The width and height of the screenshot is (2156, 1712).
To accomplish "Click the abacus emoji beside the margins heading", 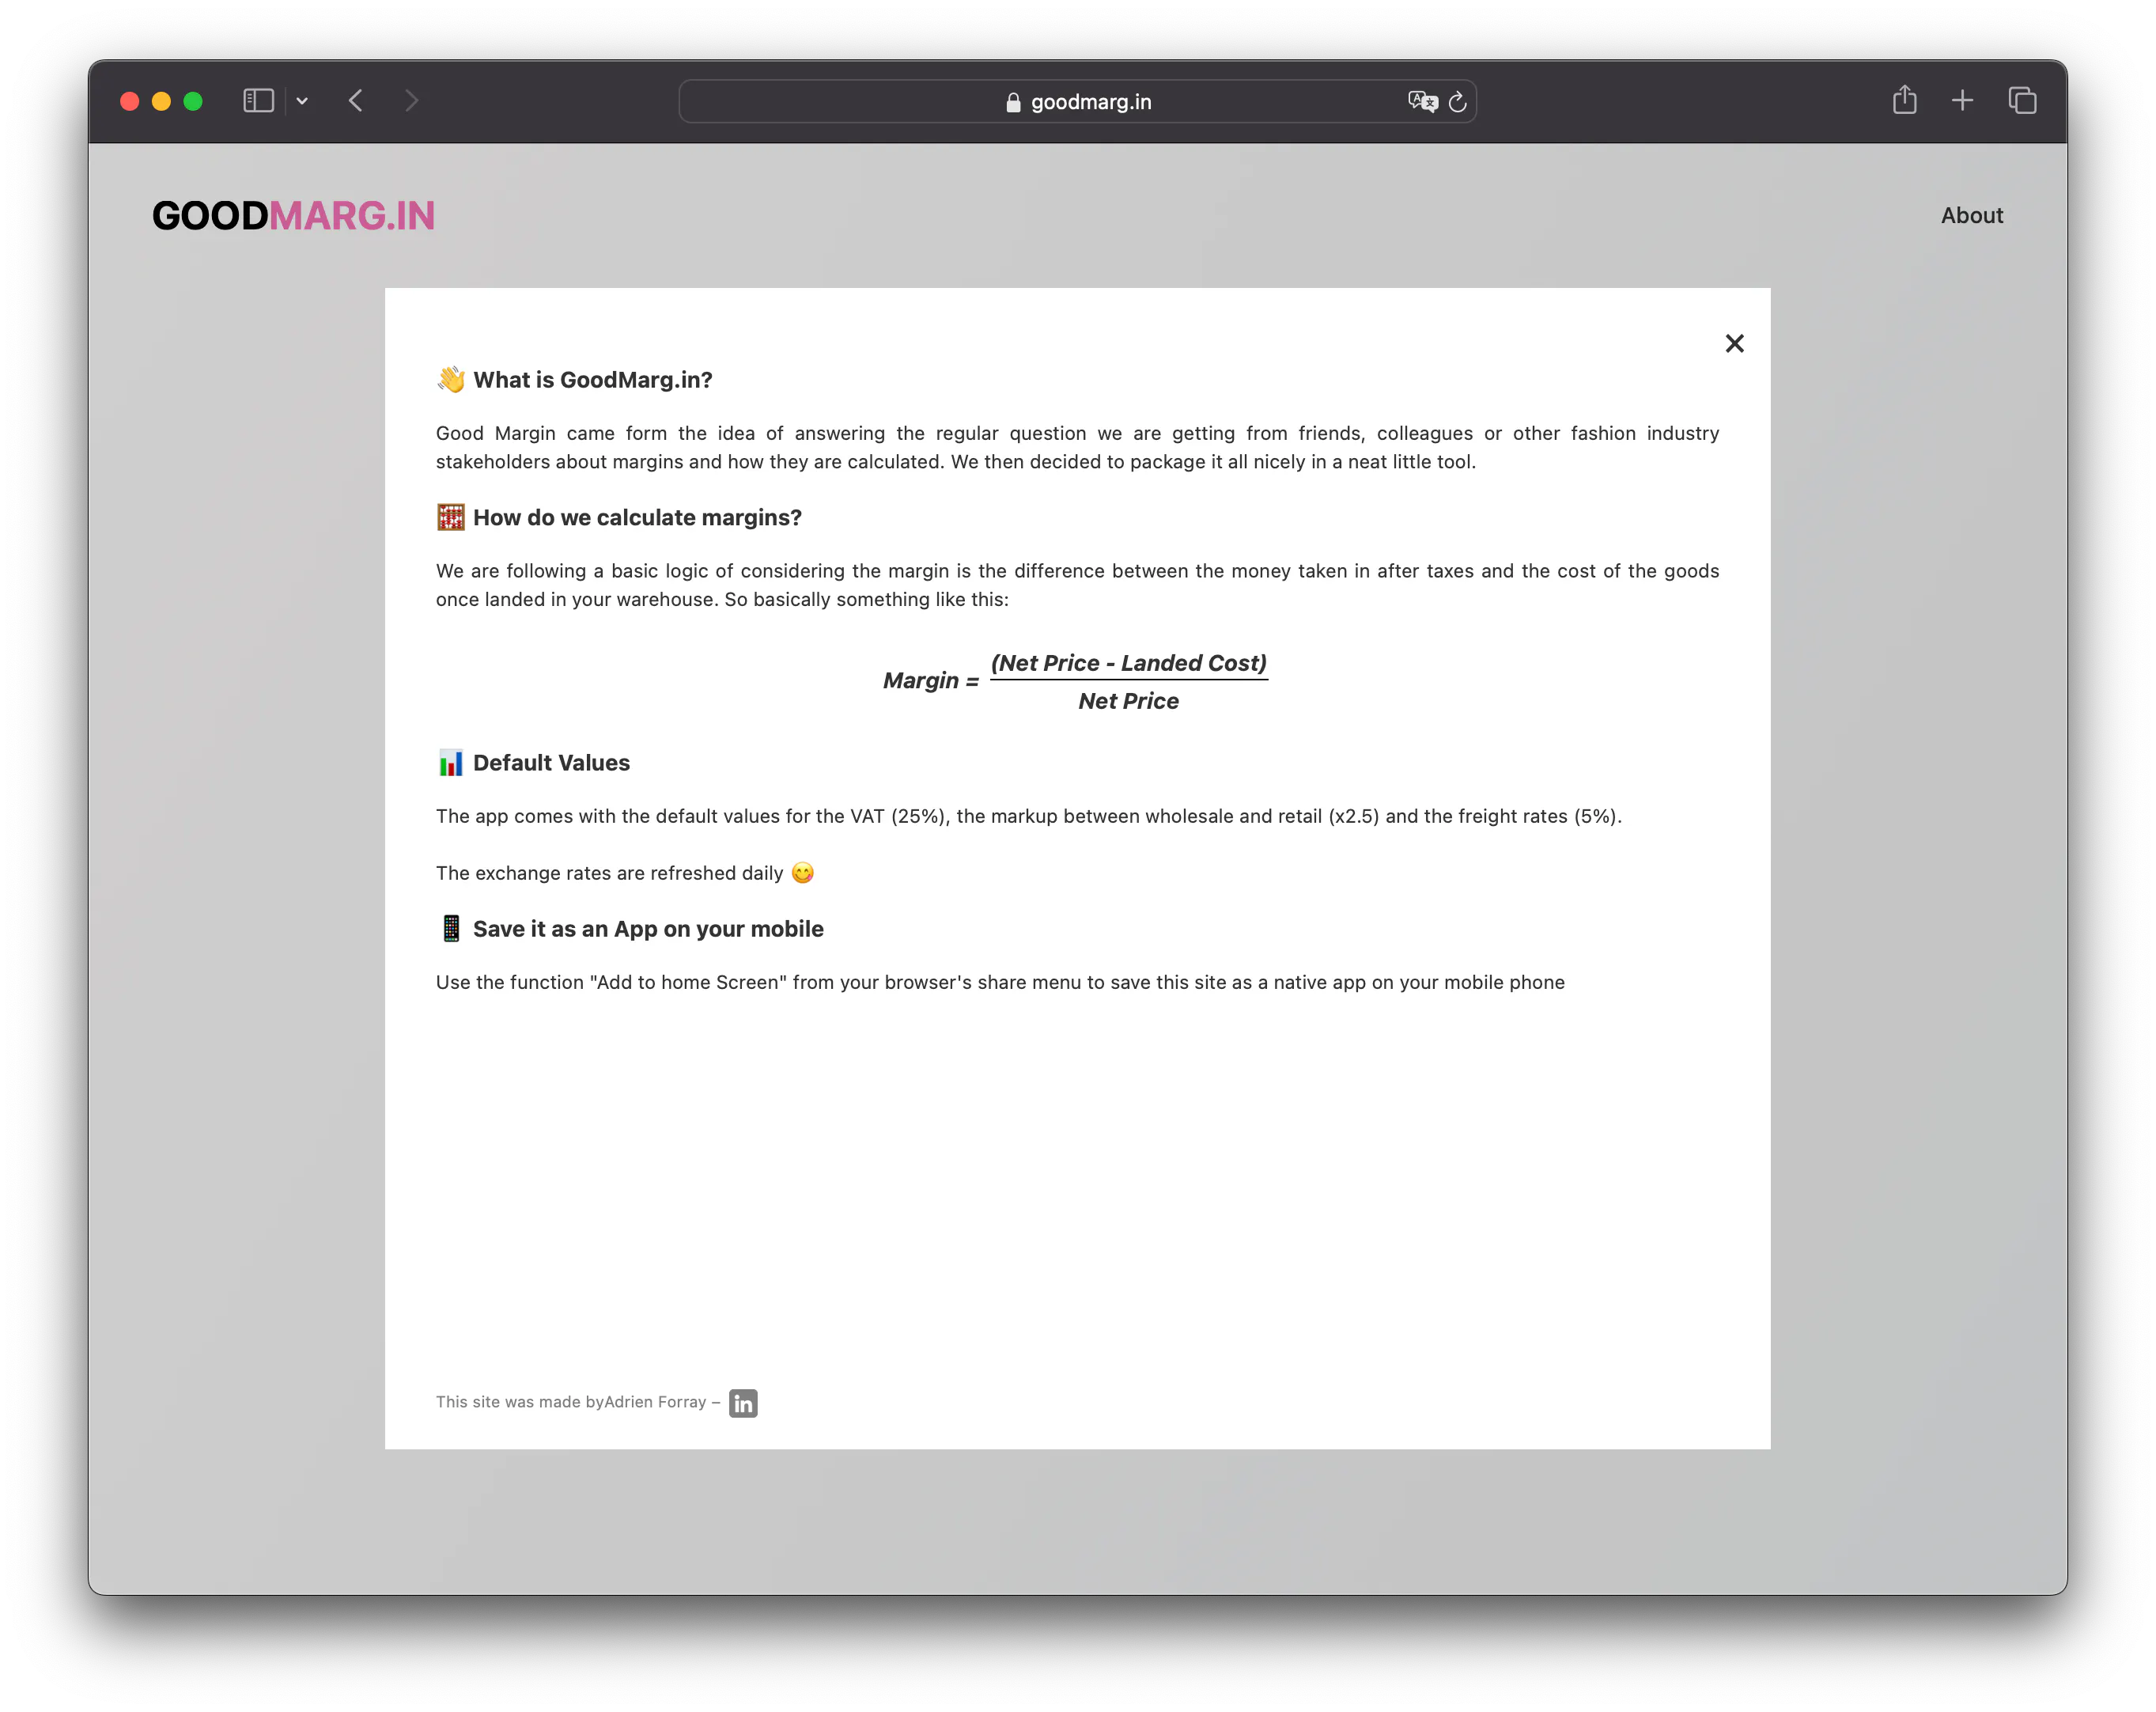I will tap(451, 517).
